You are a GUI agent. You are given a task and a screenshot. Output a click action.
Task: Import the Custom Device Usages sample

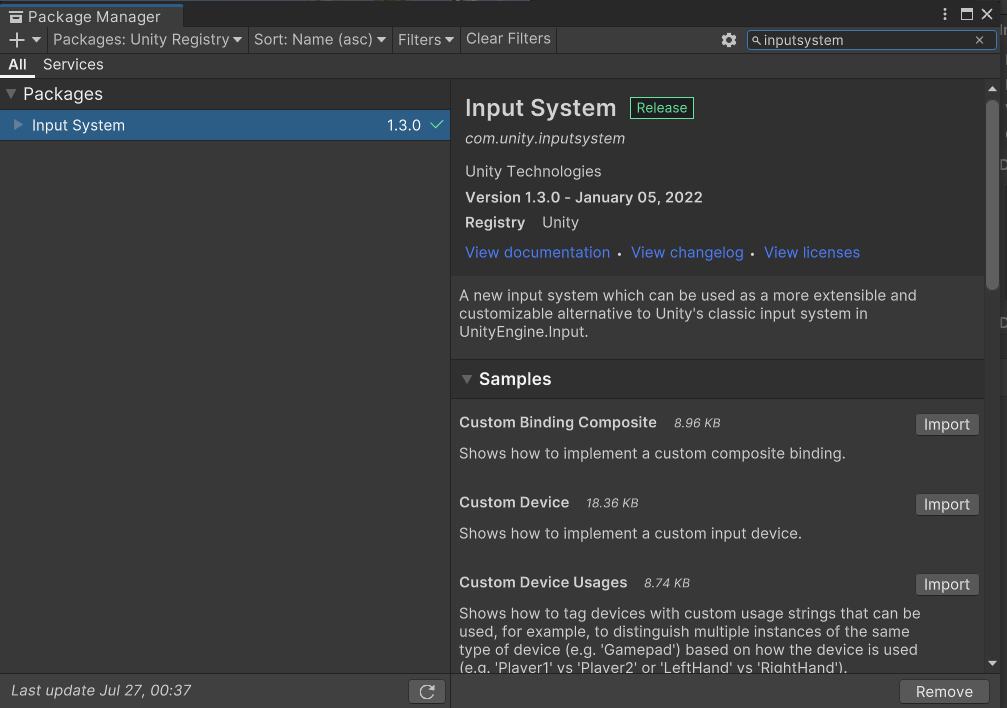point(947,585)
